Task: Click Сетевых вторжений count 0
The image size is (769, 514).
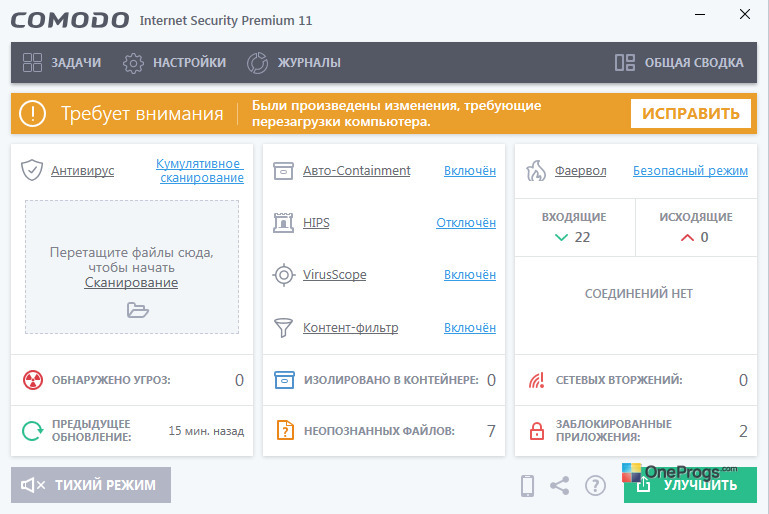Action: coord(743,380)
